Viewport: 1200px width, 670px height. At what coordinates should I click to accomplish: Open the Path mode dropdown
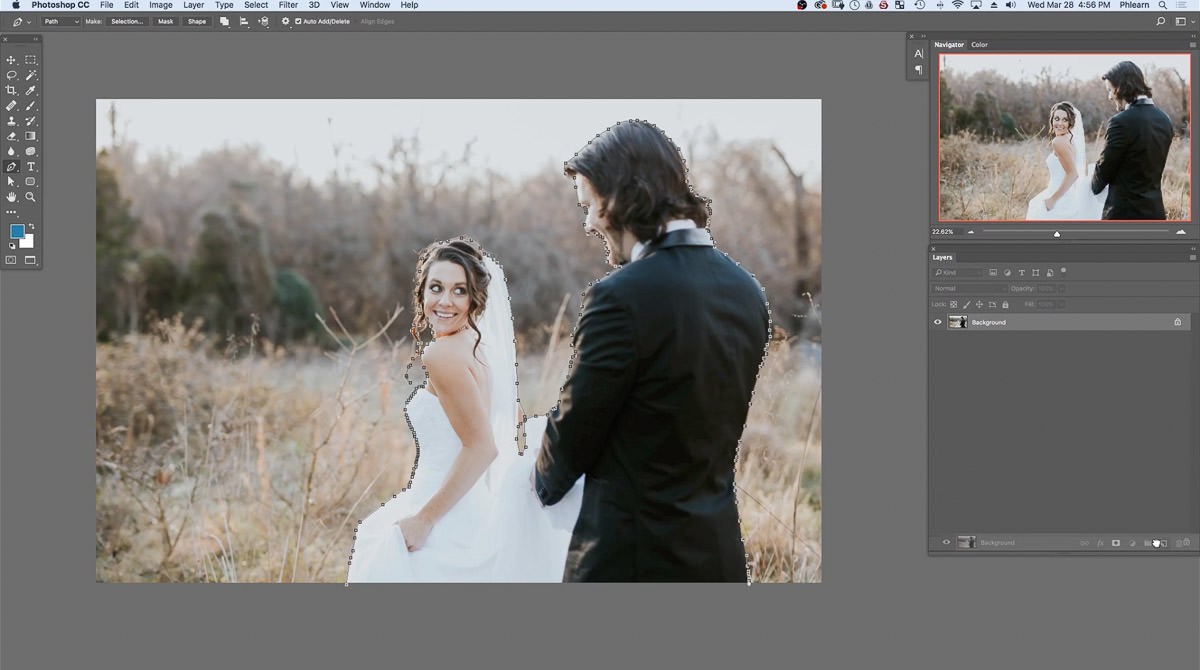[x=60, y=21]
